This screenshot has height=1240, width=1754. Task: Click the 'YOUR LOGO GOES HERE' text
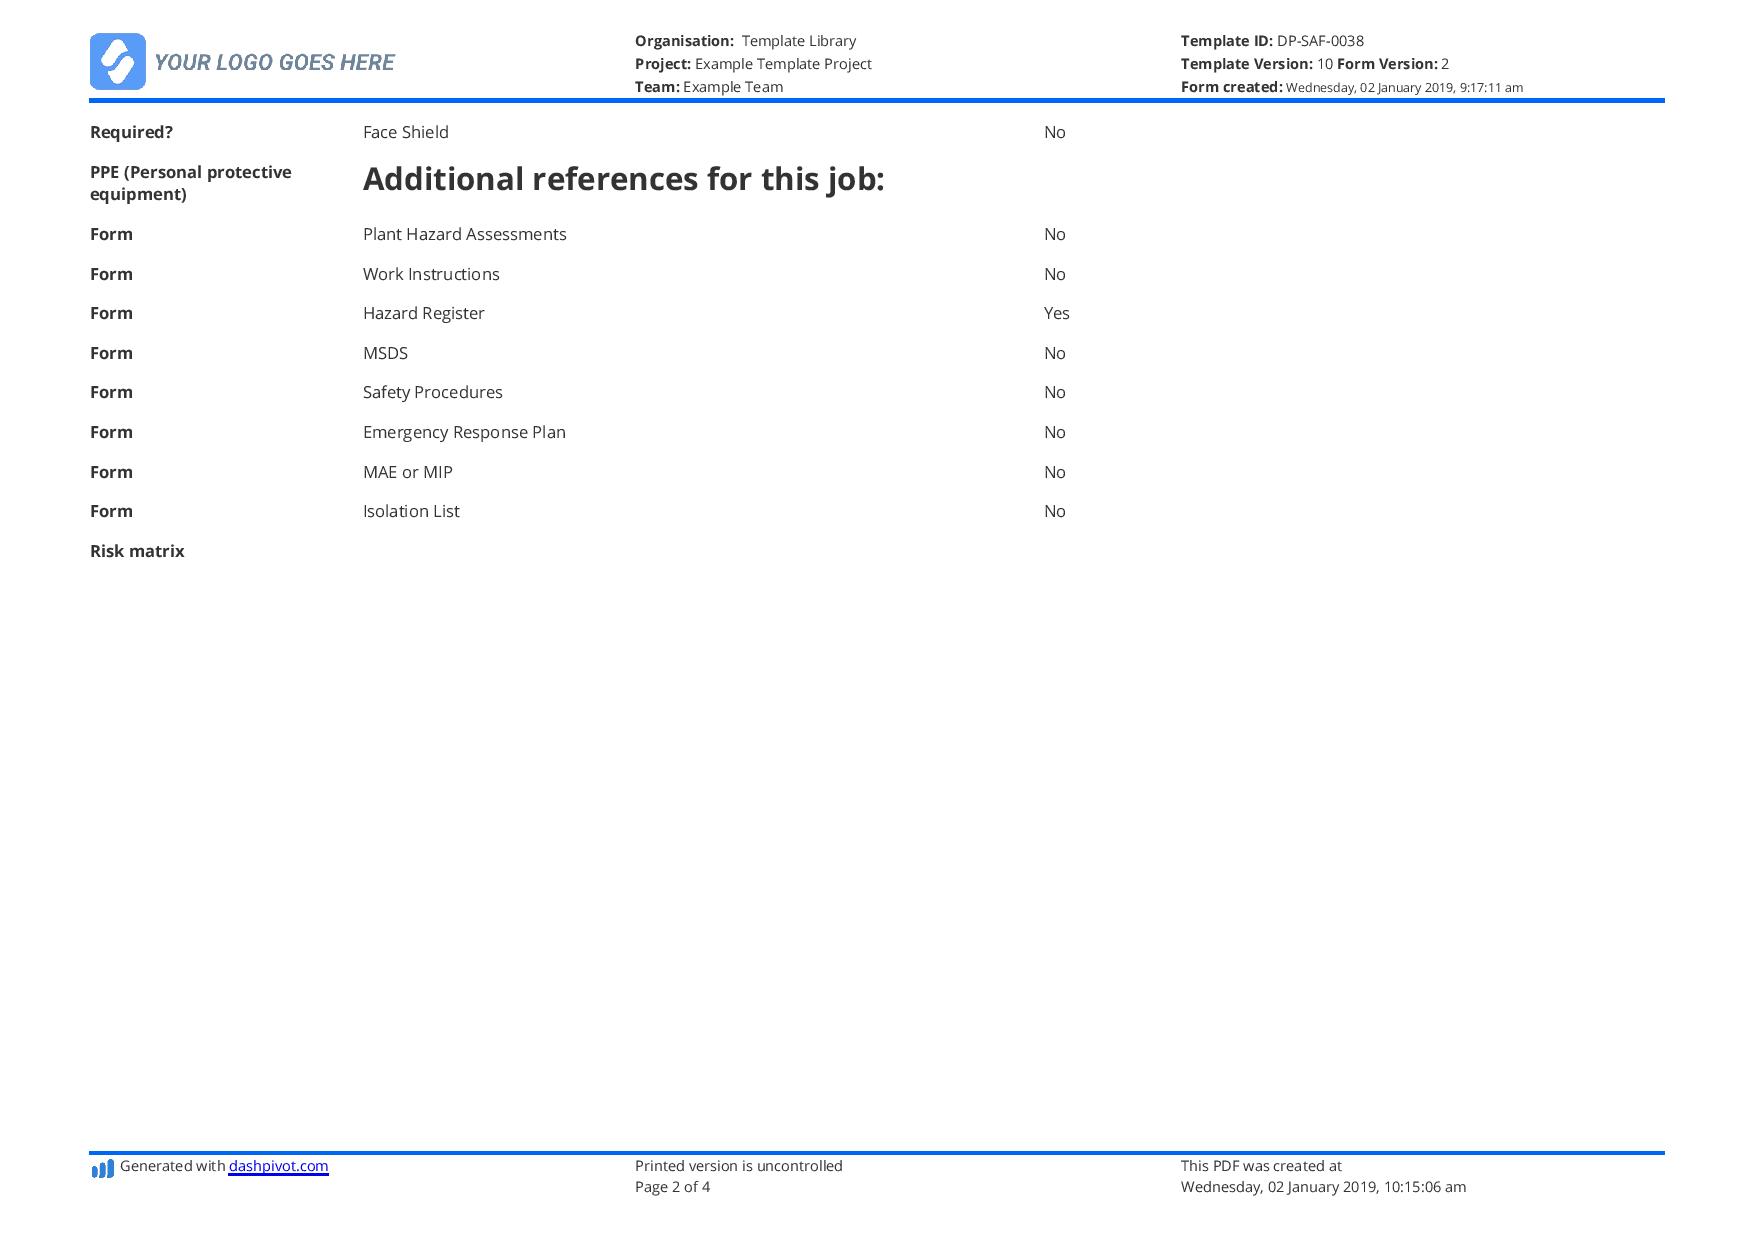coord(274,62)
